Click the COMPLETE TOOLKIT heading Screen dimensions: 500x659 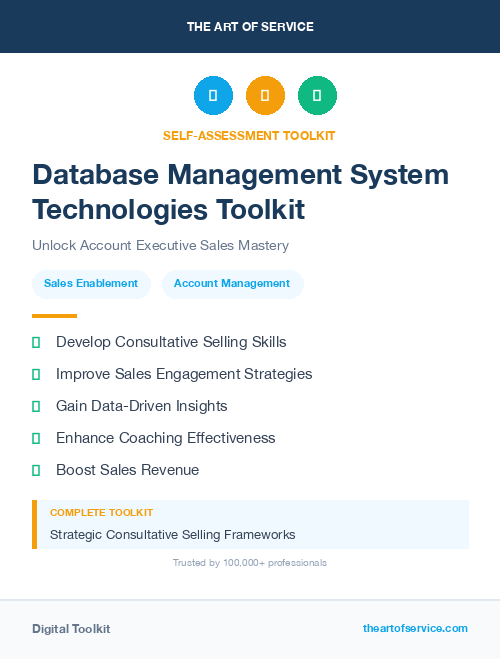tap(101, 513)
